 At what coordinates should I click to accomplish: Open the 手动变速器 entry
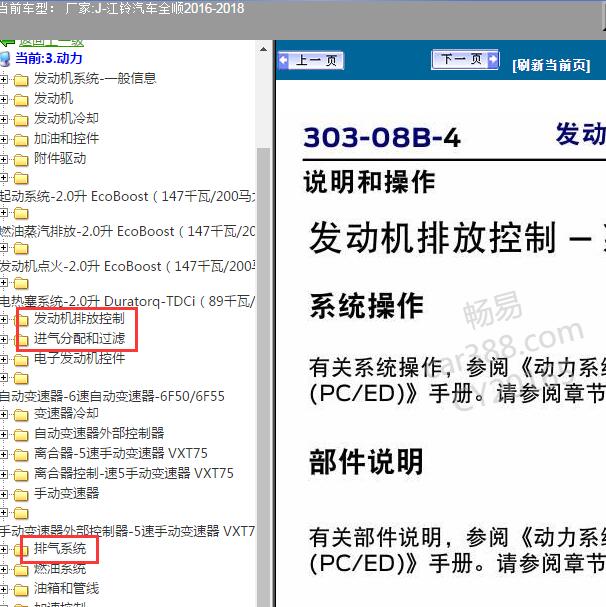point(67,494)
